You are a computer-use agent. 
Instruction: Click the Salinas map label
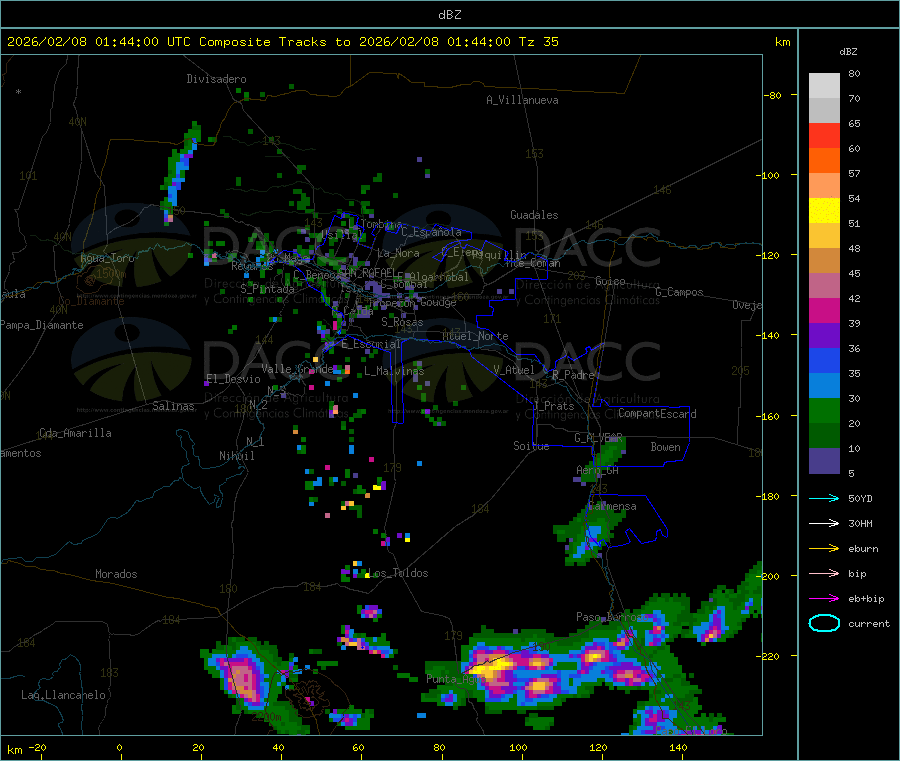click(173, 406)
